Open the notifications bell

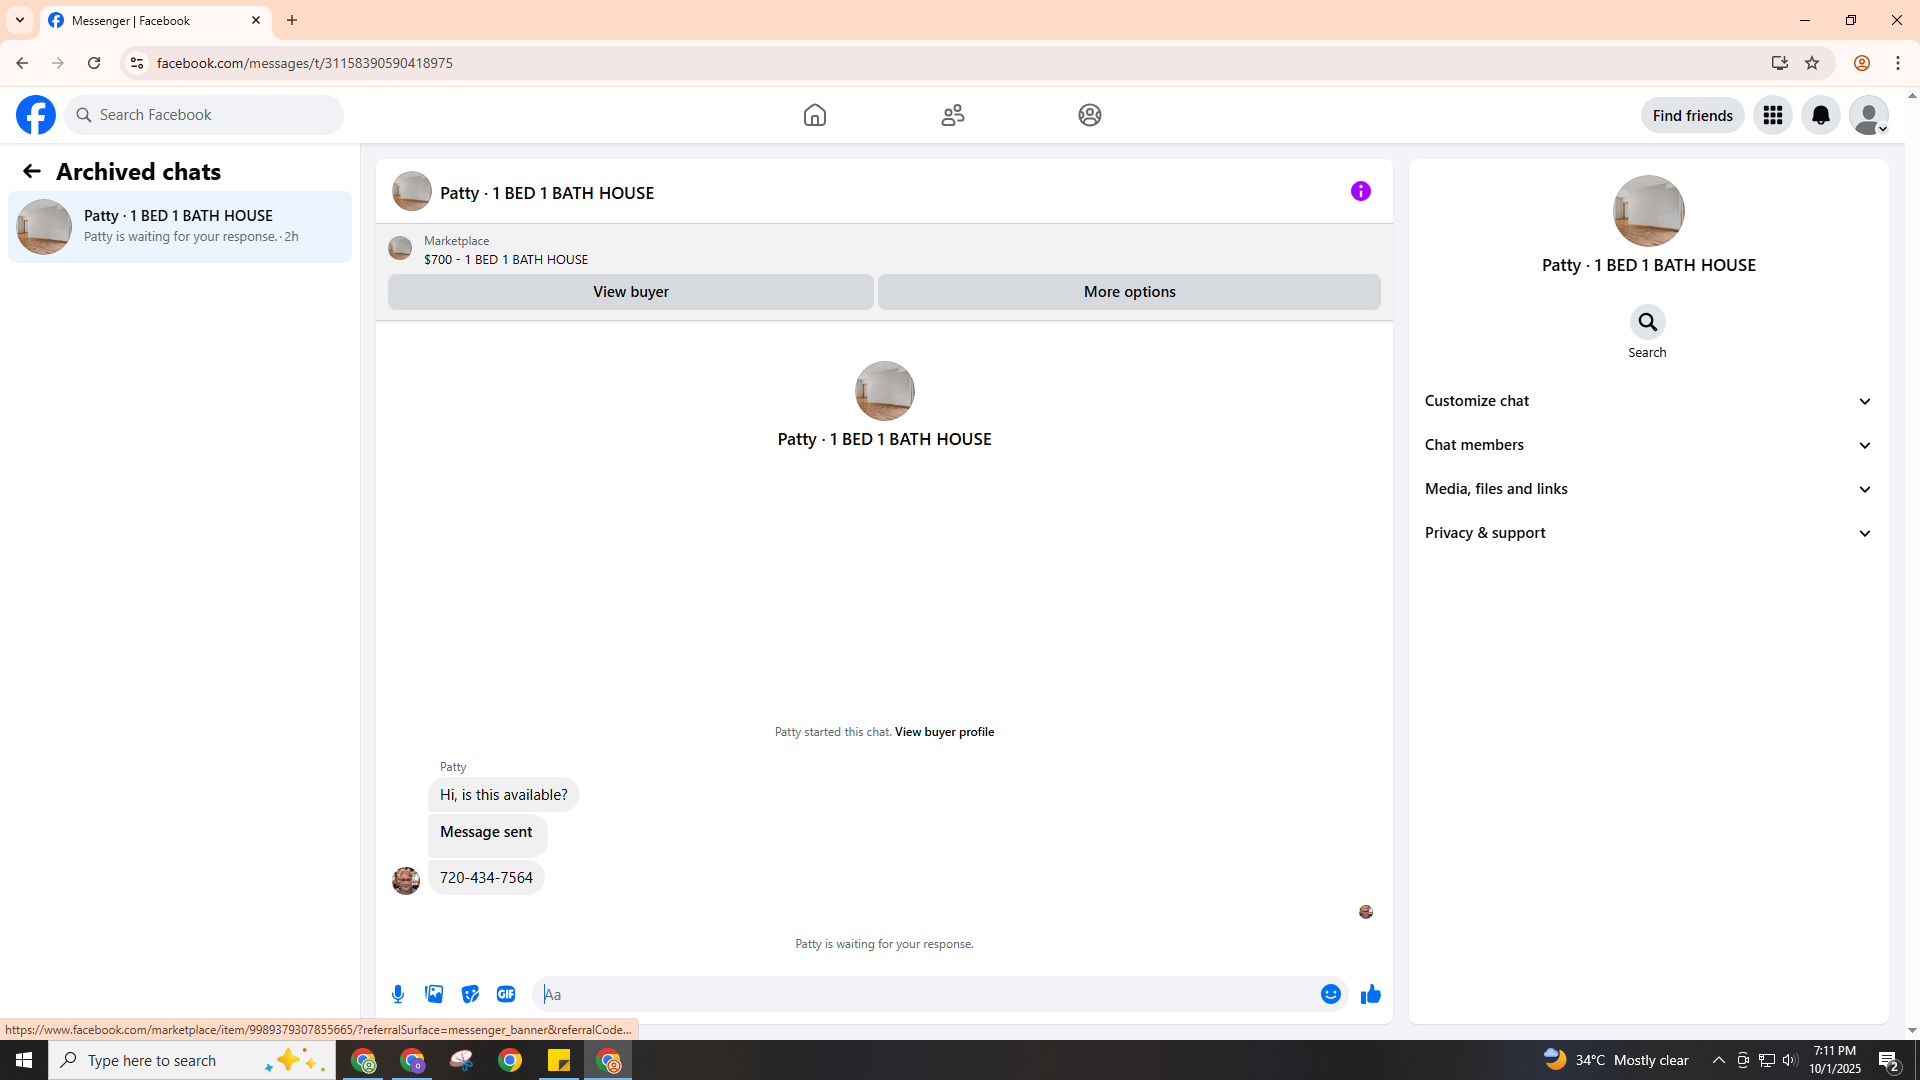click(1821, 115)
